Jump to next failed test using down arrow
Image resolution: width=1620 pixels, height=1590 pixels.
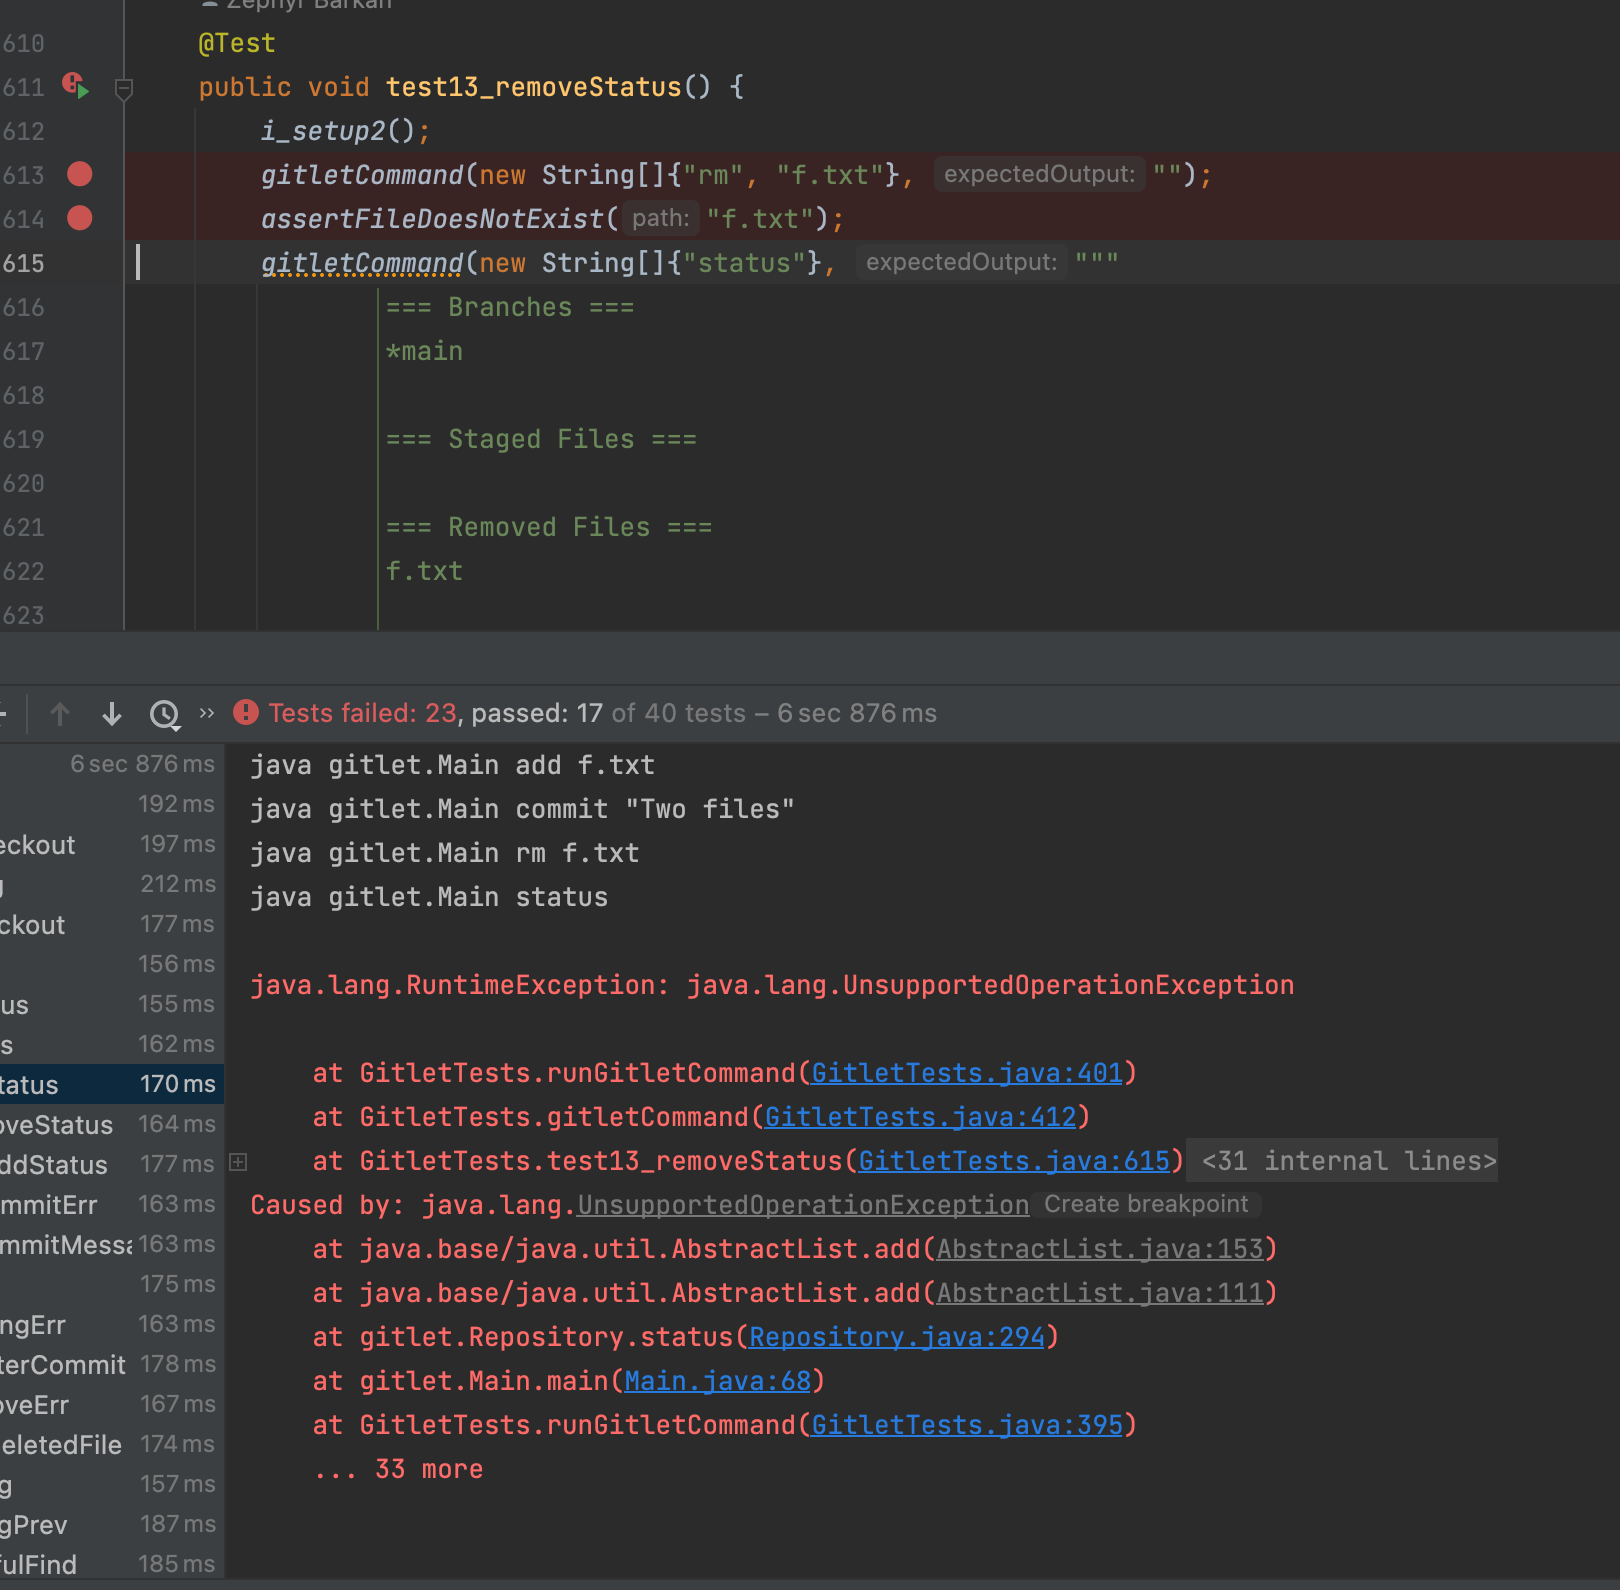112,714
